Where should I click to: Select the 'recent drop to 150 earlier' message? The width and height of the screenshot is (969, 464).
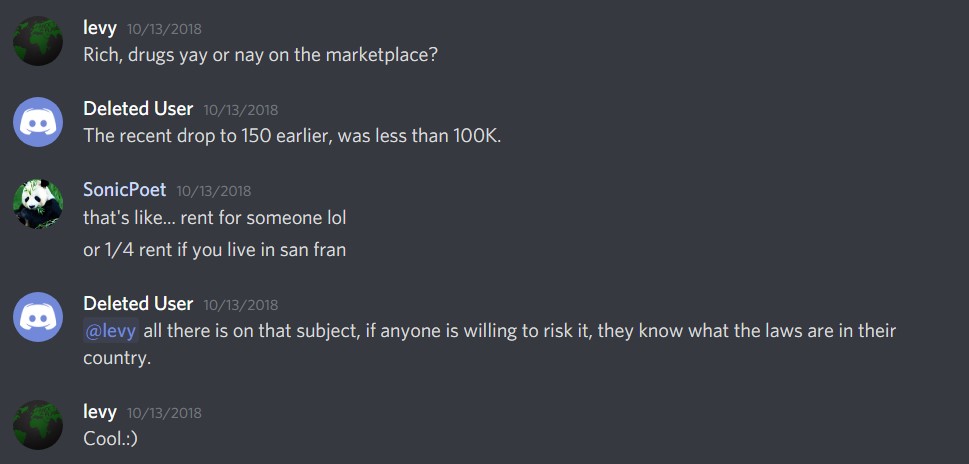(292, 136)
